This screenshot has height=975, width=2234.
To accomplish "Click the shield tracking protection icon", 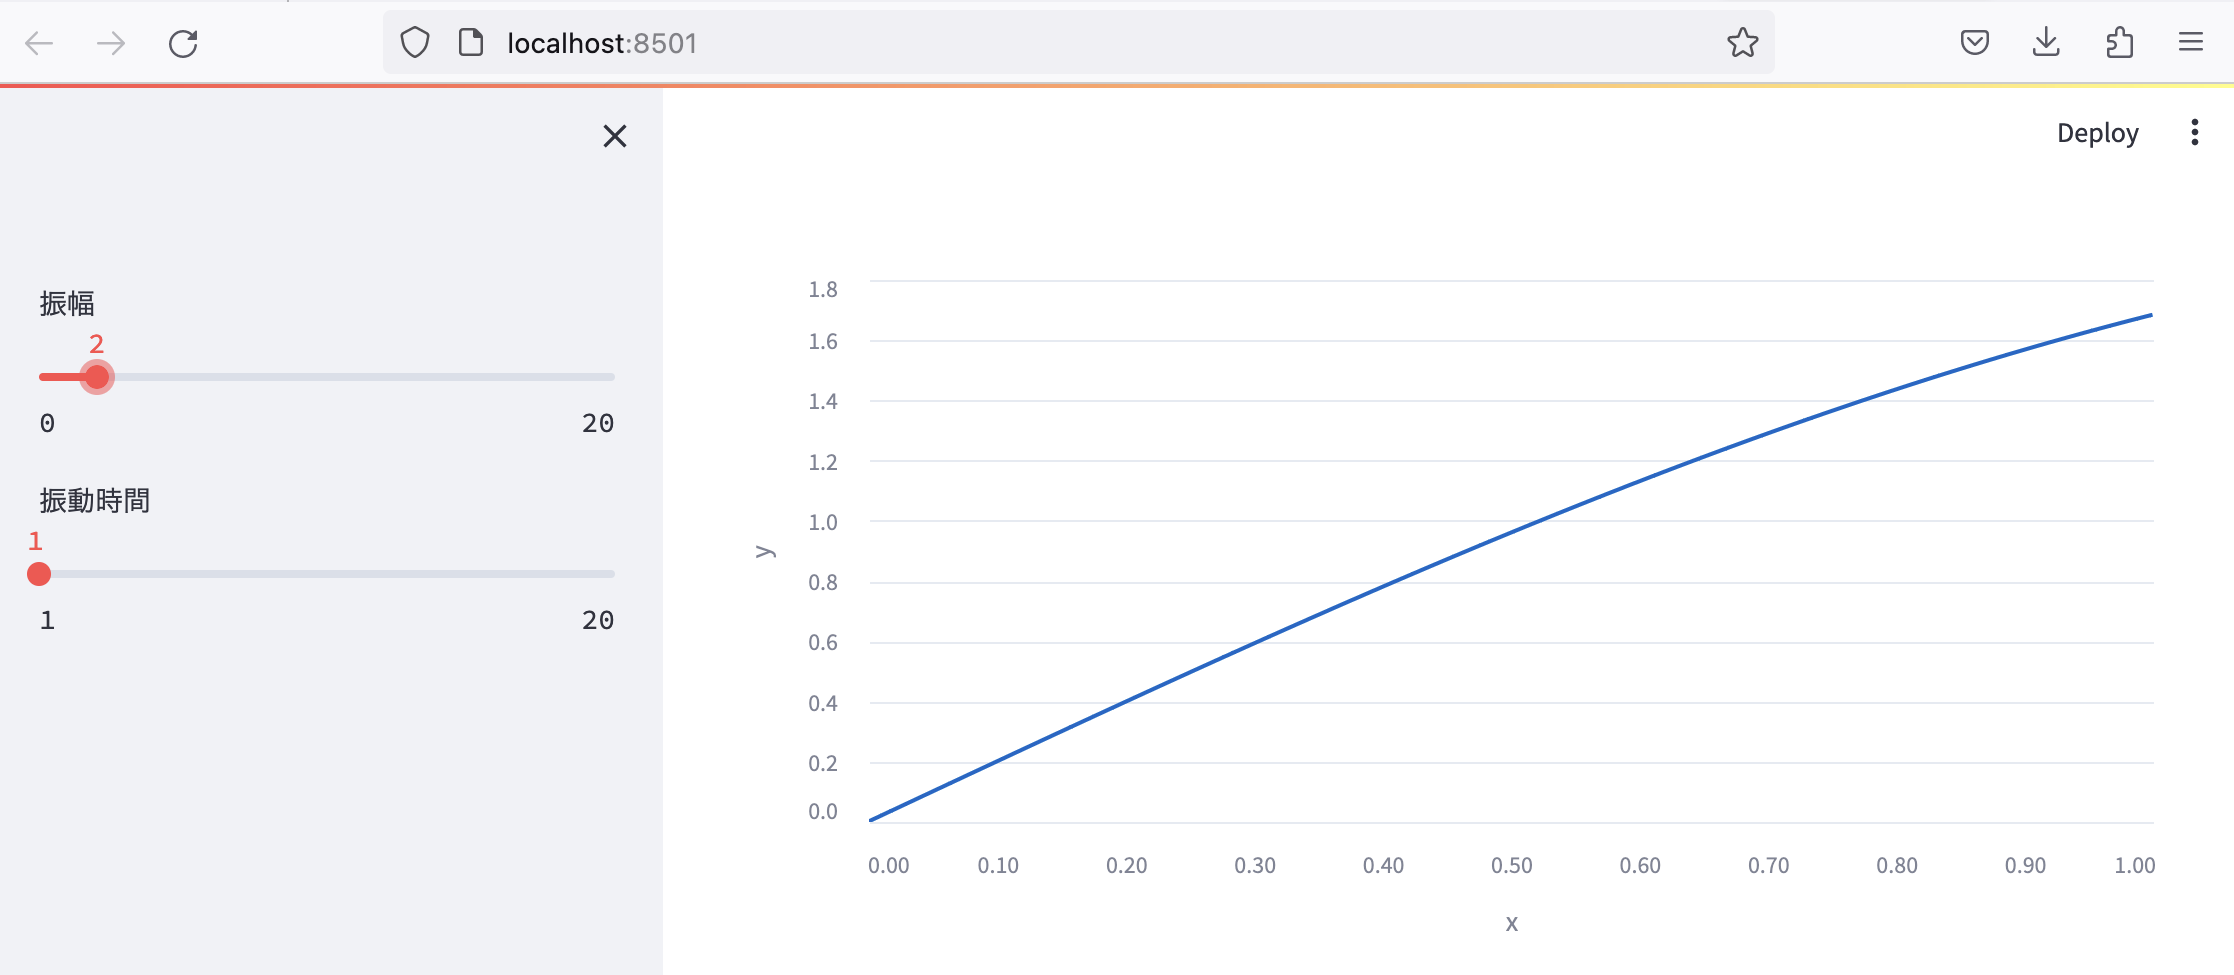I will coord(415,43).
